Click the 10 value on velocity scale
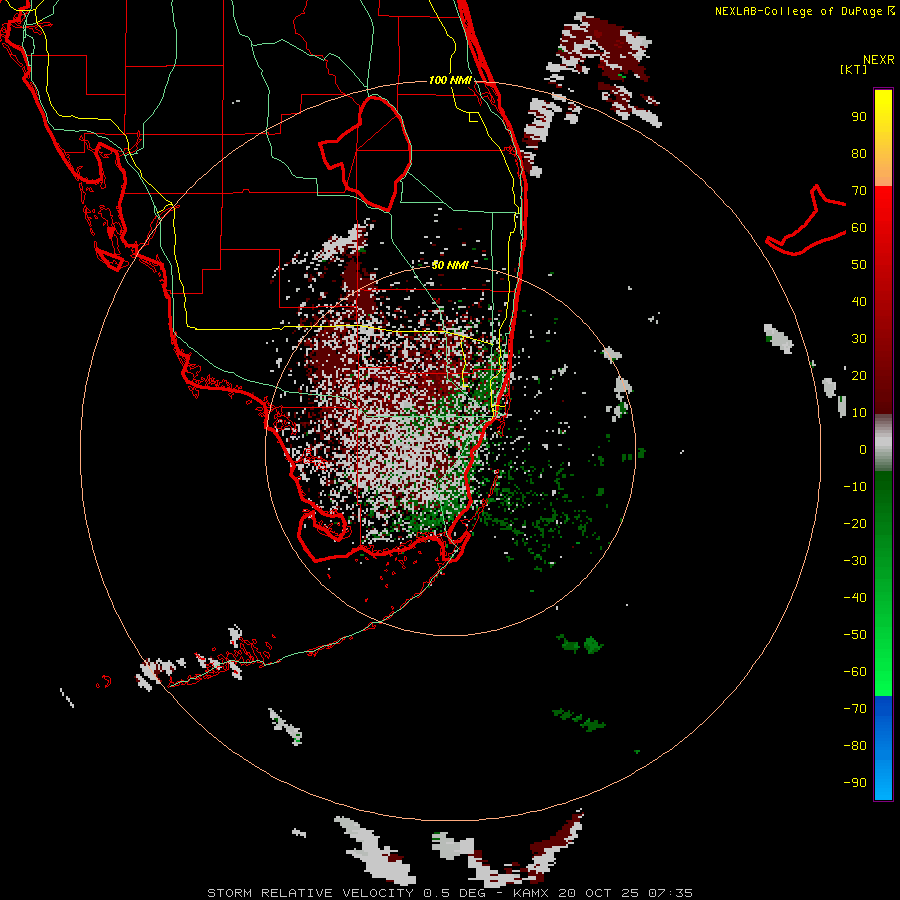This screenshot has height=900, width=900. pos(859,413)
